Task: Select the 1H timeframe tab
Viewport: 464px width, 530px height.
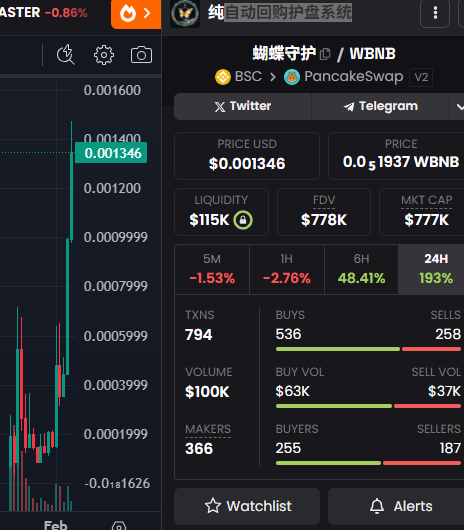Action: [287, 269]
